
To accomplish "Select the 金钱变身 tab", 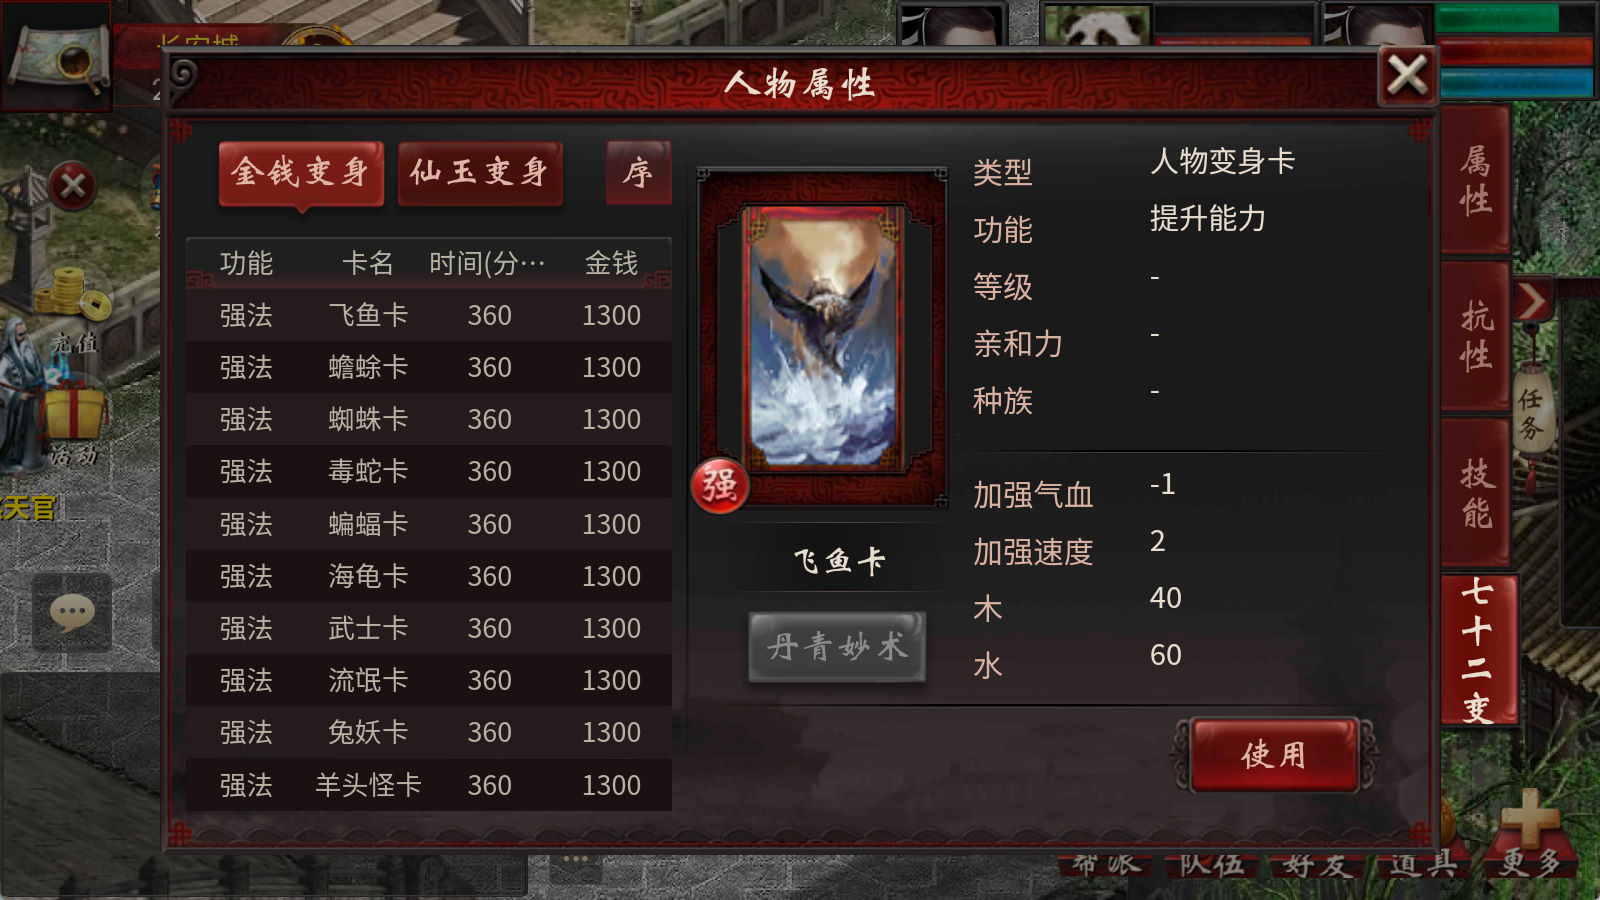I will pos(301,174).
